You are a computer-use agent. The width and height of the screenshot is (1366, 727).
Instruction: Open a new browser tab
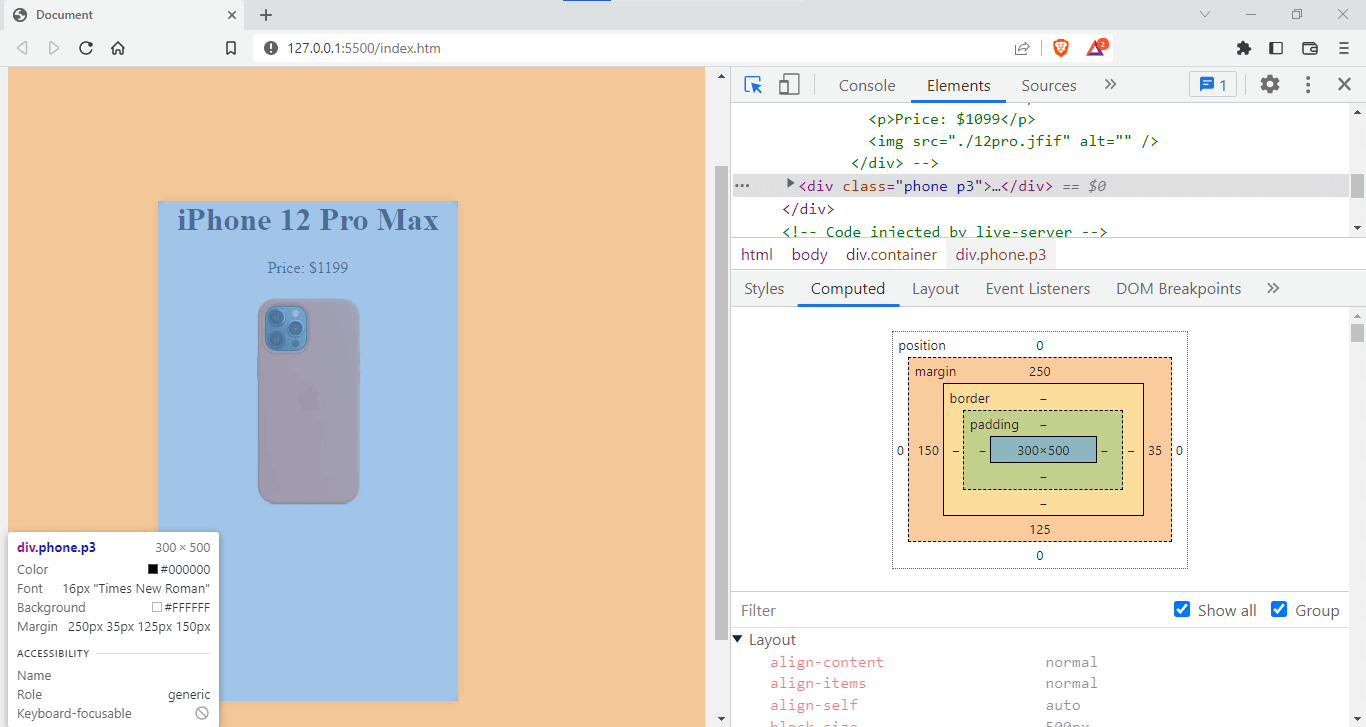coord(266,15)
